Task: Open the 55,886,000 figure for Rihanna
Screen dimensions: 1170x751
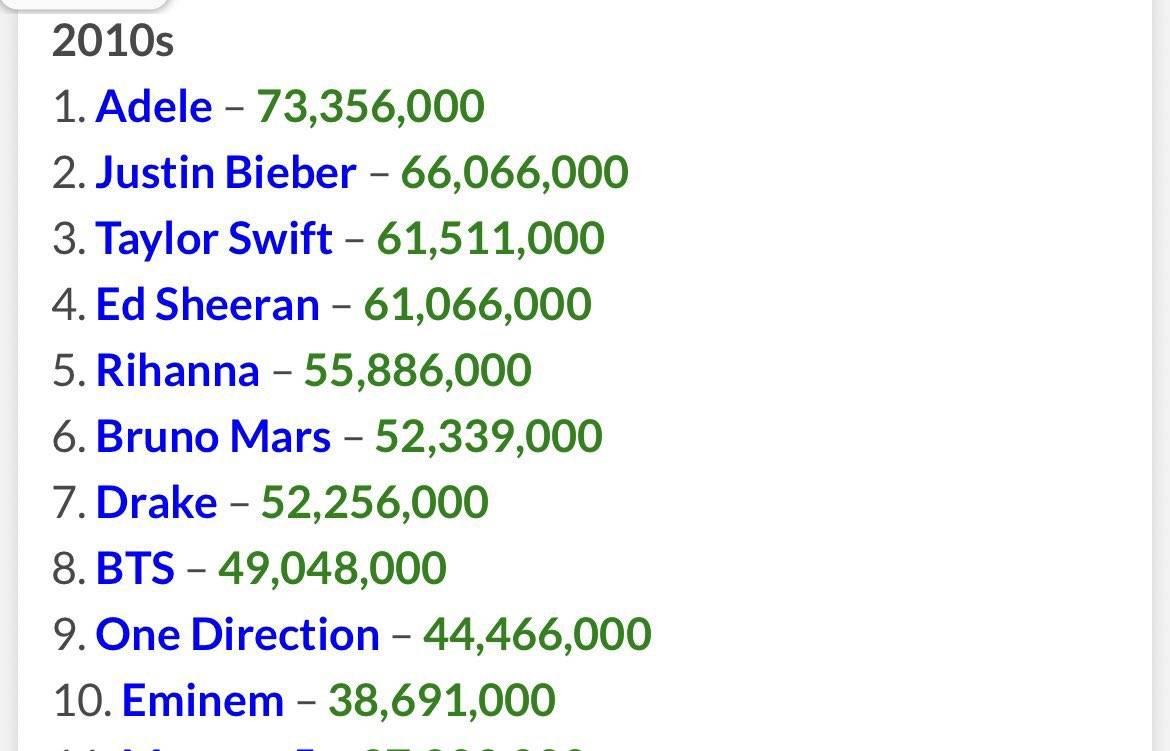Action: [418, 371]
